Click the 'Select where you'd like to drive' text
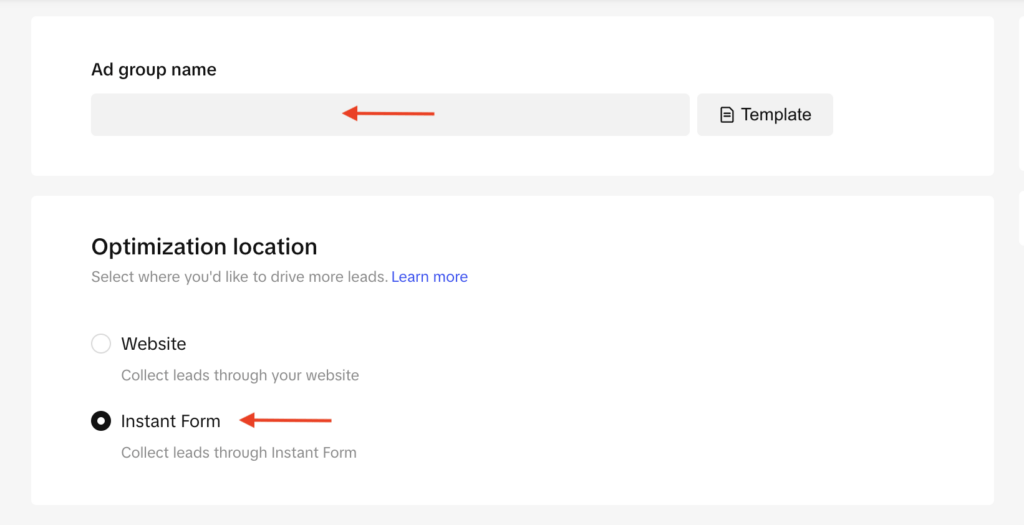 (x=238, y=277)
